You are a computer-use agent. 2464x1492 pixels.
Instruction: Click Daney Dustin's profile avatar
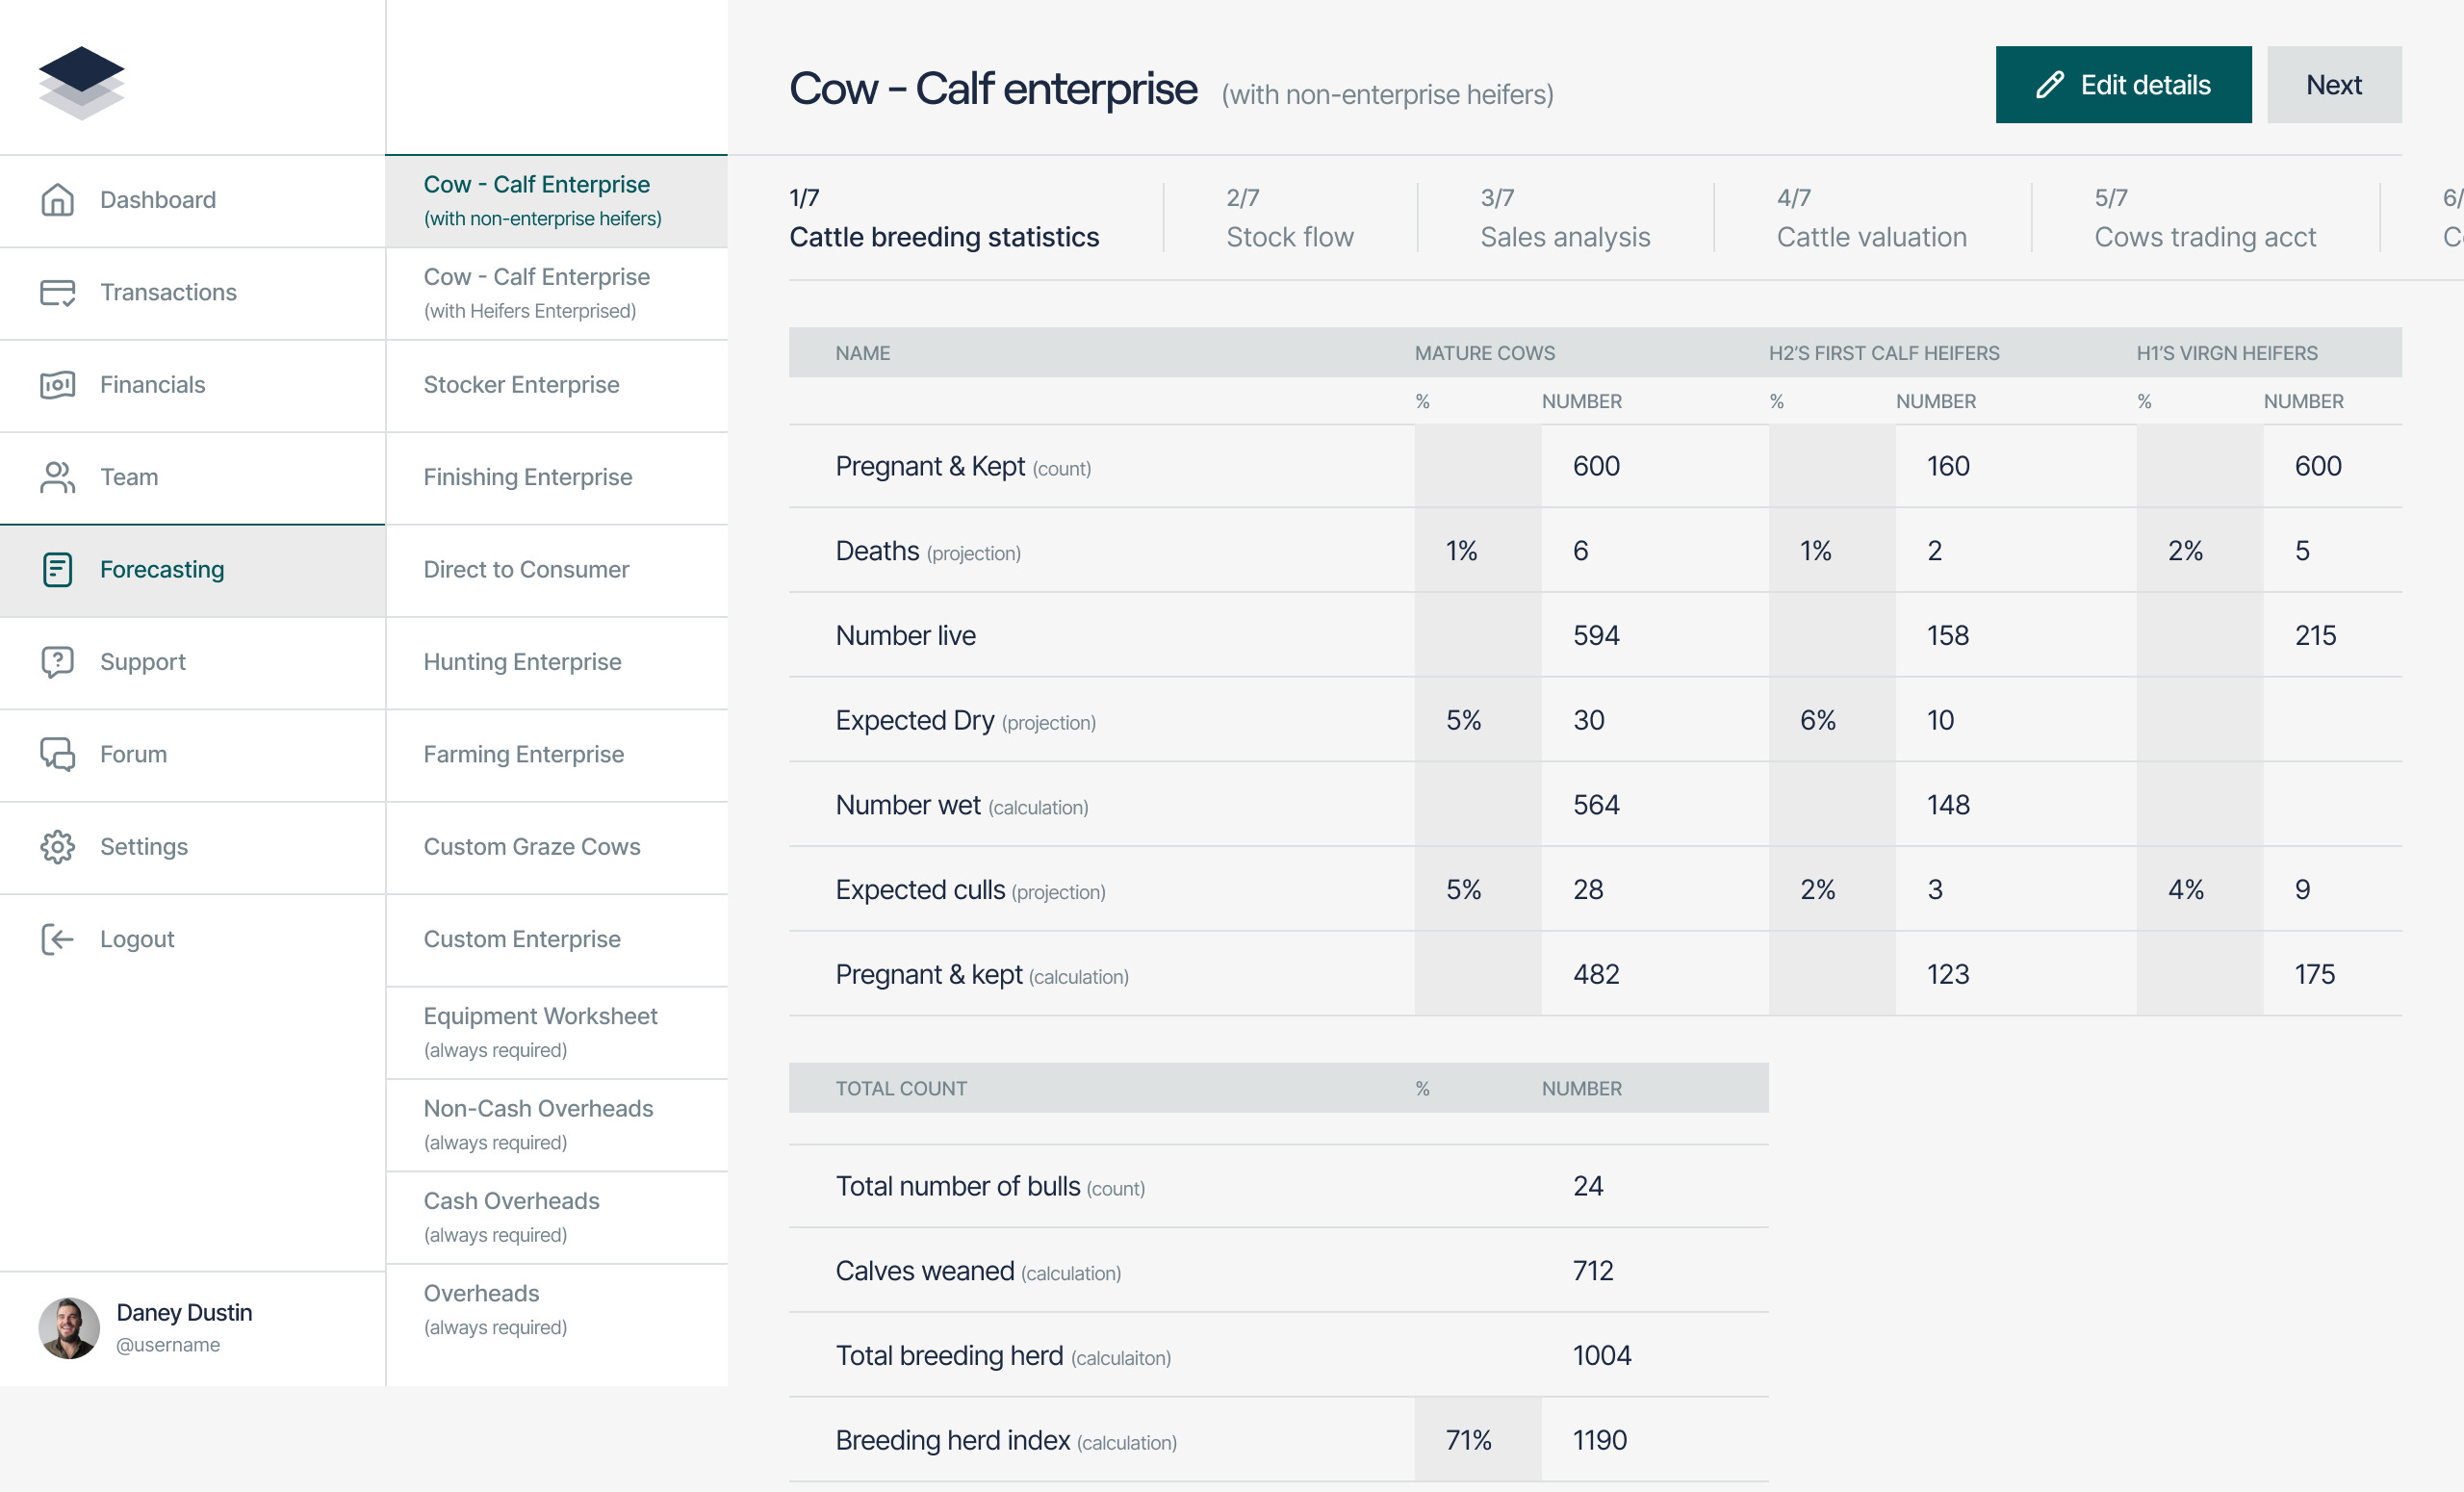[x=69, y=1328]
